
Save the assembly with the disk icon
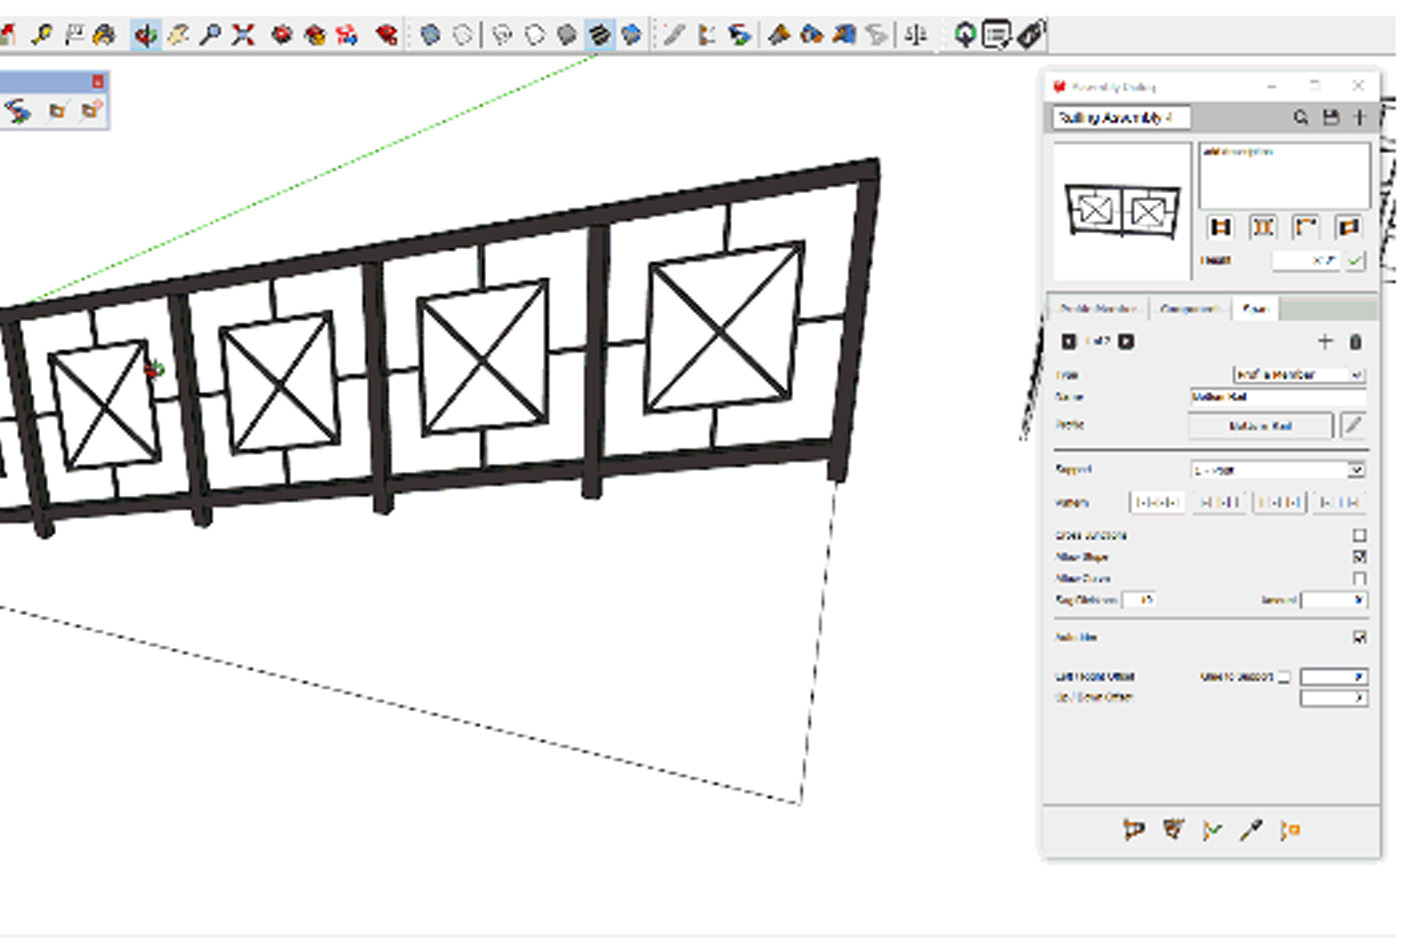(x=1330, y=118)
